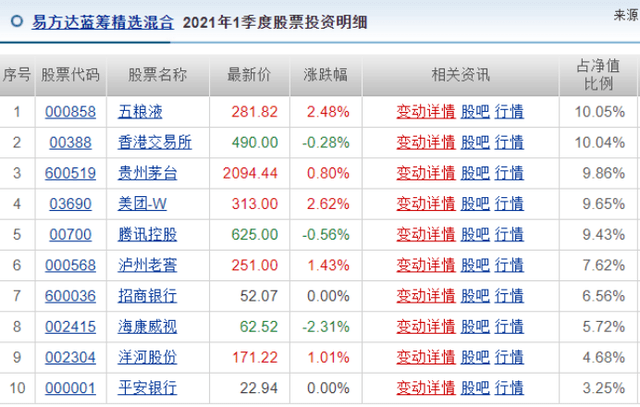
Task: Click the 最新价 column header
Action: point(249,75)
